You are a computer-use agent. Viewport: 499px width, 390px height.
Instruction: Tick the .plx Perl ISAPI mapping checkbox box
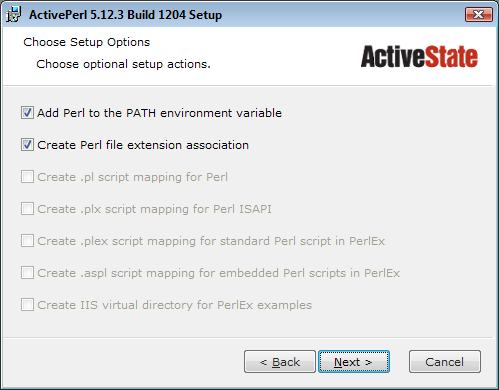27,209
